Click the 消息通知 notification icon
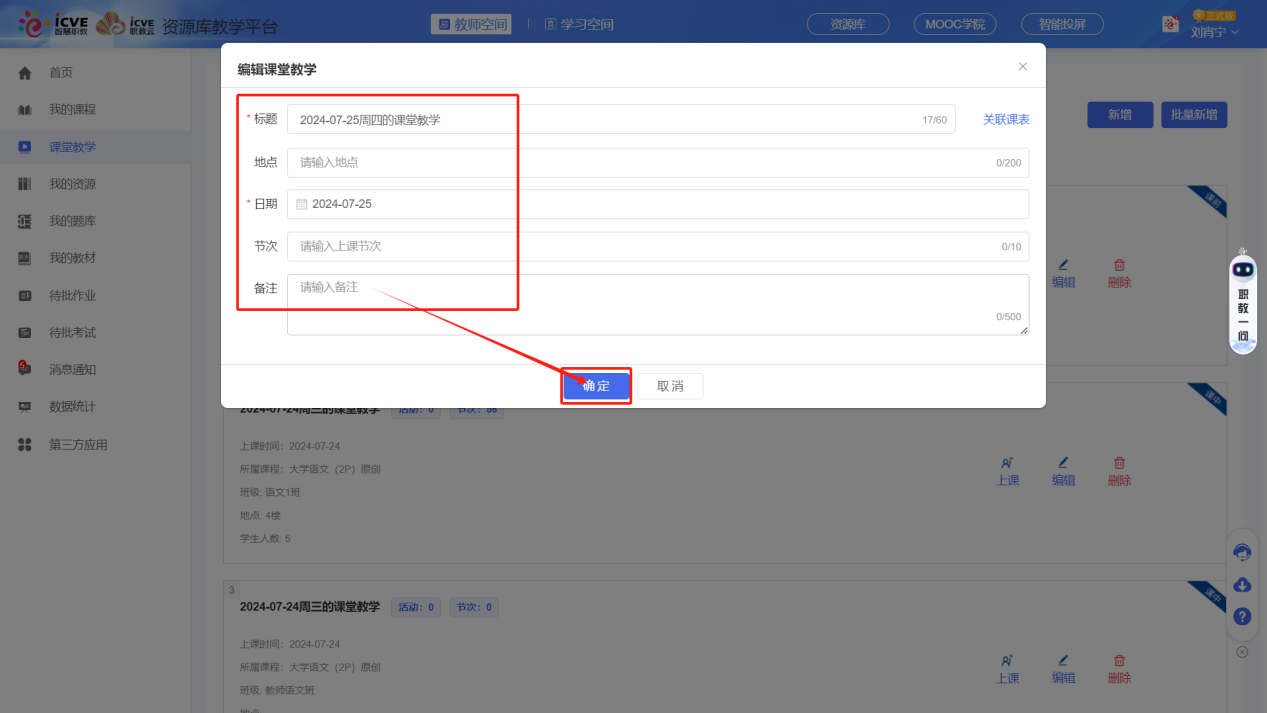The width and height of the screenshot is (1267, 713). coord(25,369)
